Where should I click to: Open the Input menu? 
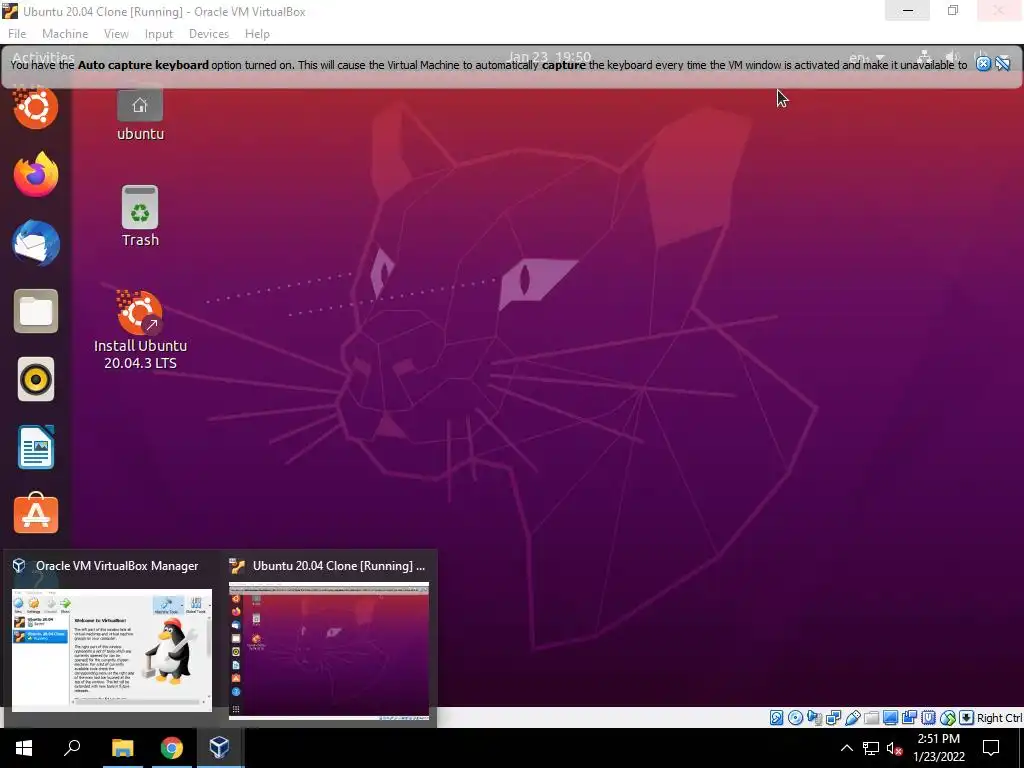[159, 34]
